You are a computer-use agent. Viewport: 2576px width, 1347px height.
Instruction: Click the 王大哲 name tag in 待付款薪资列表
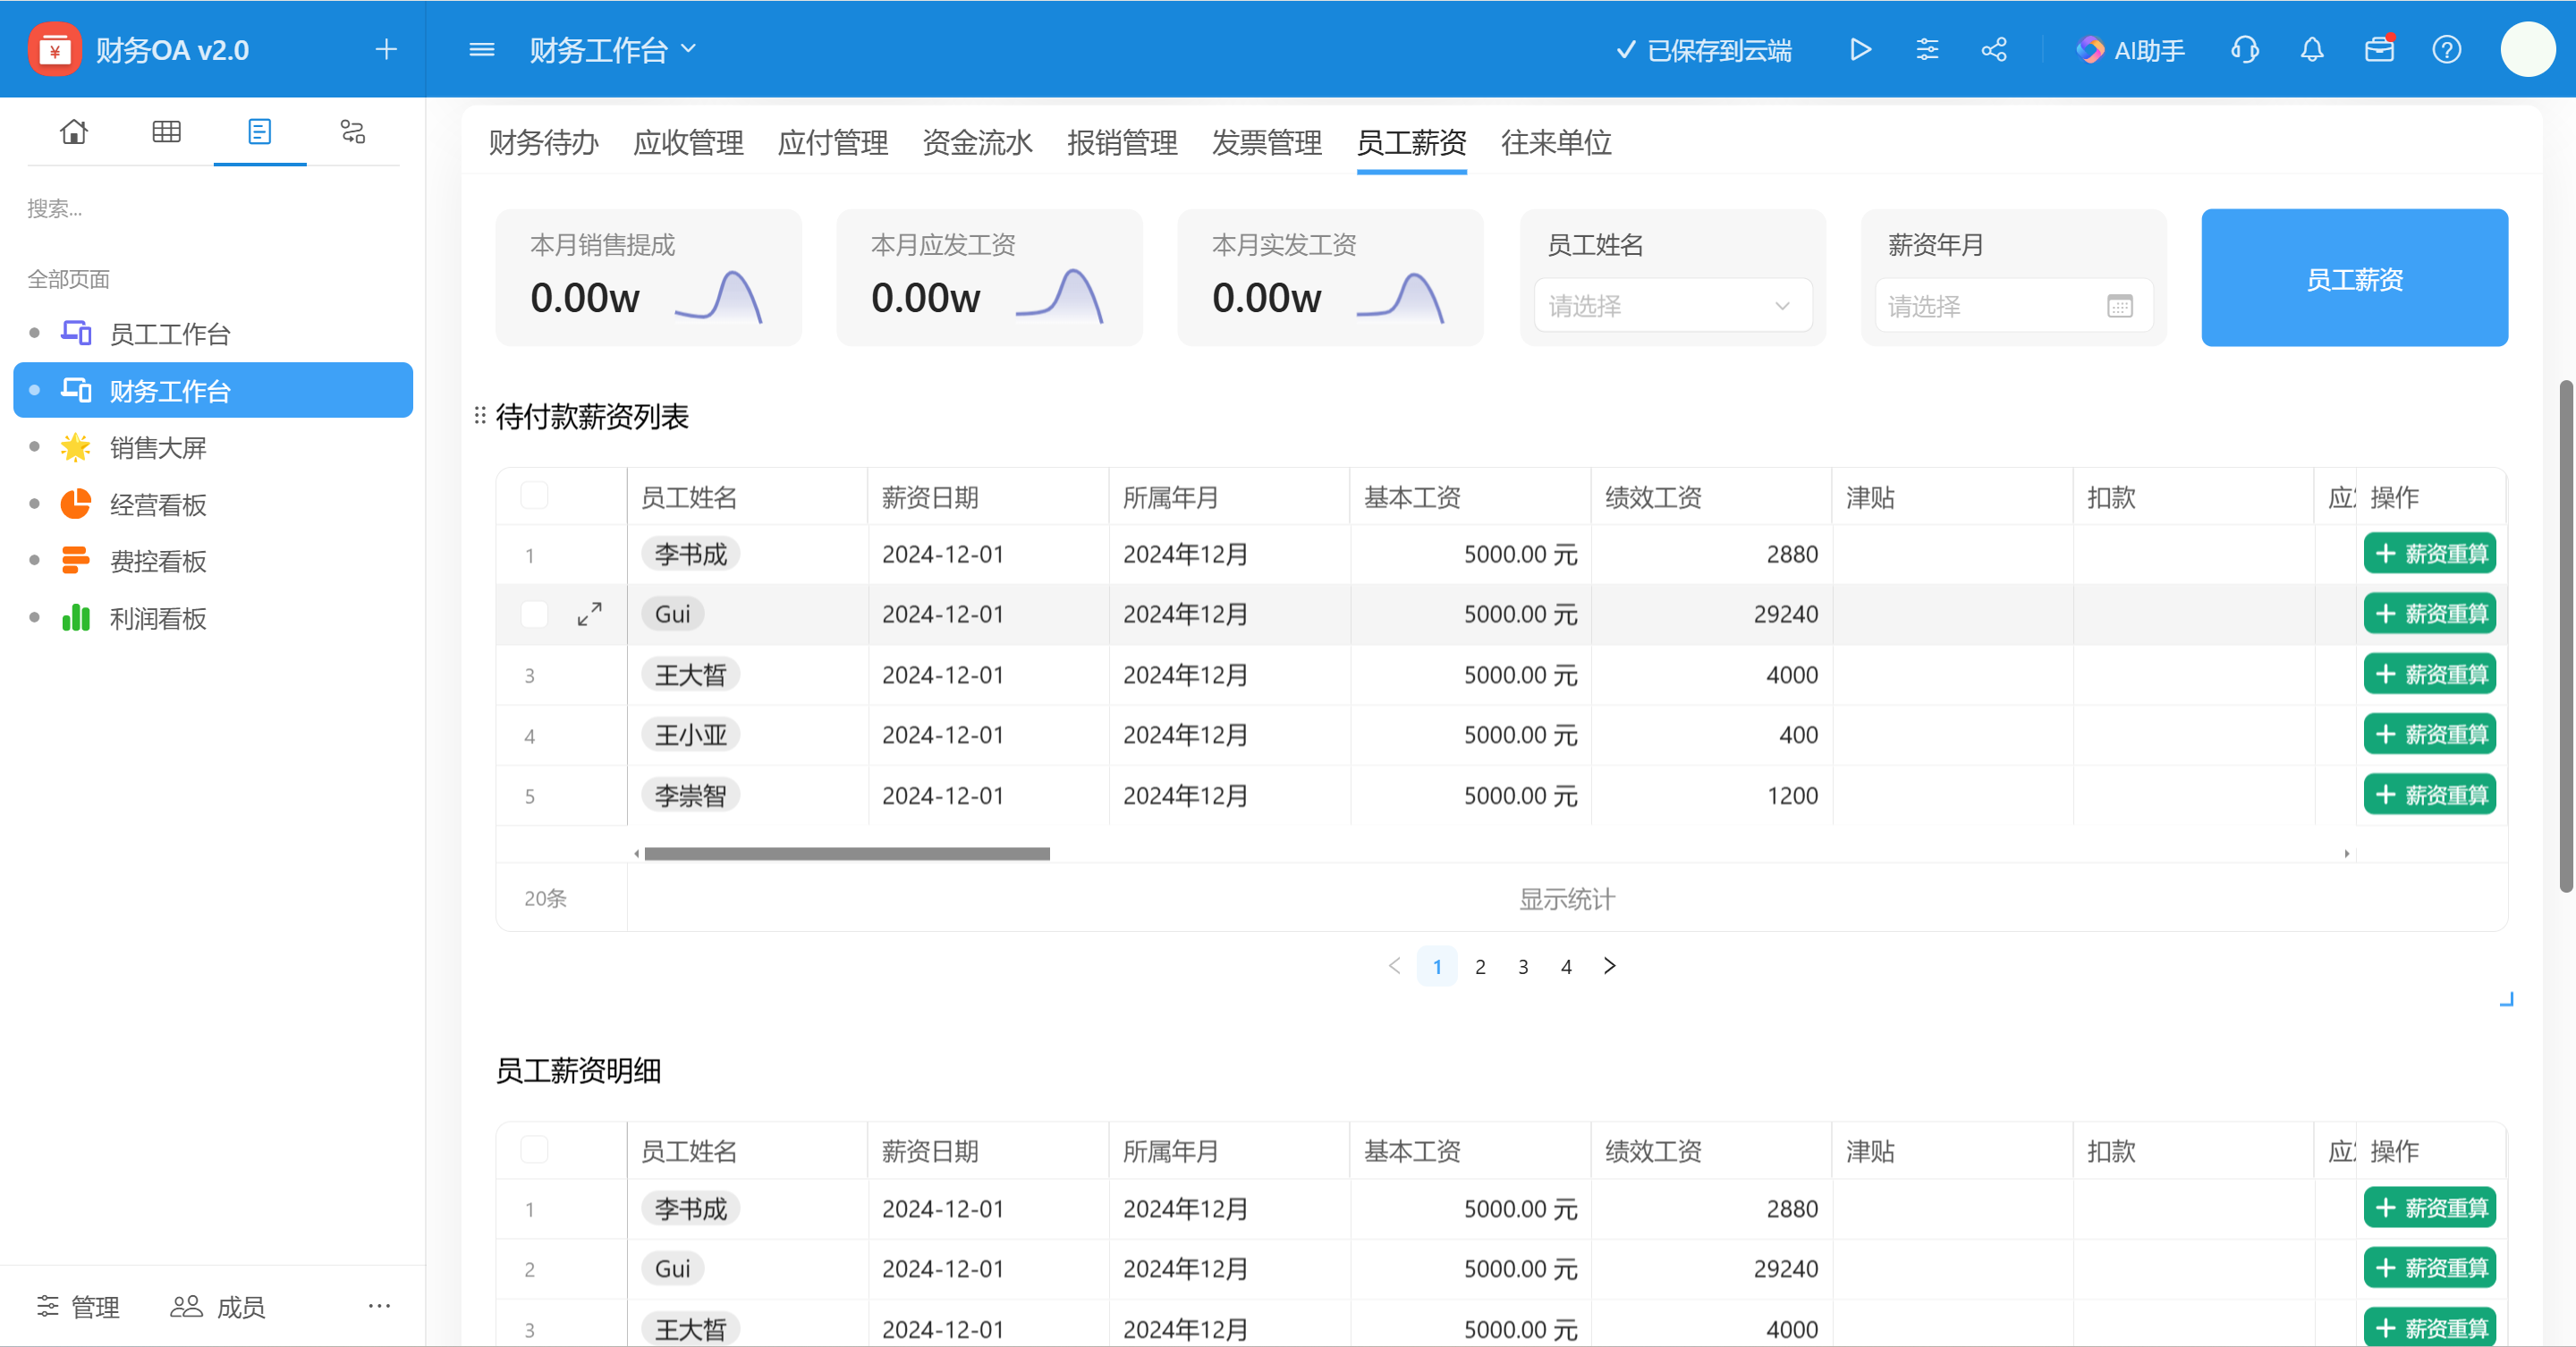pyautogui.click(x=690, y=674)
